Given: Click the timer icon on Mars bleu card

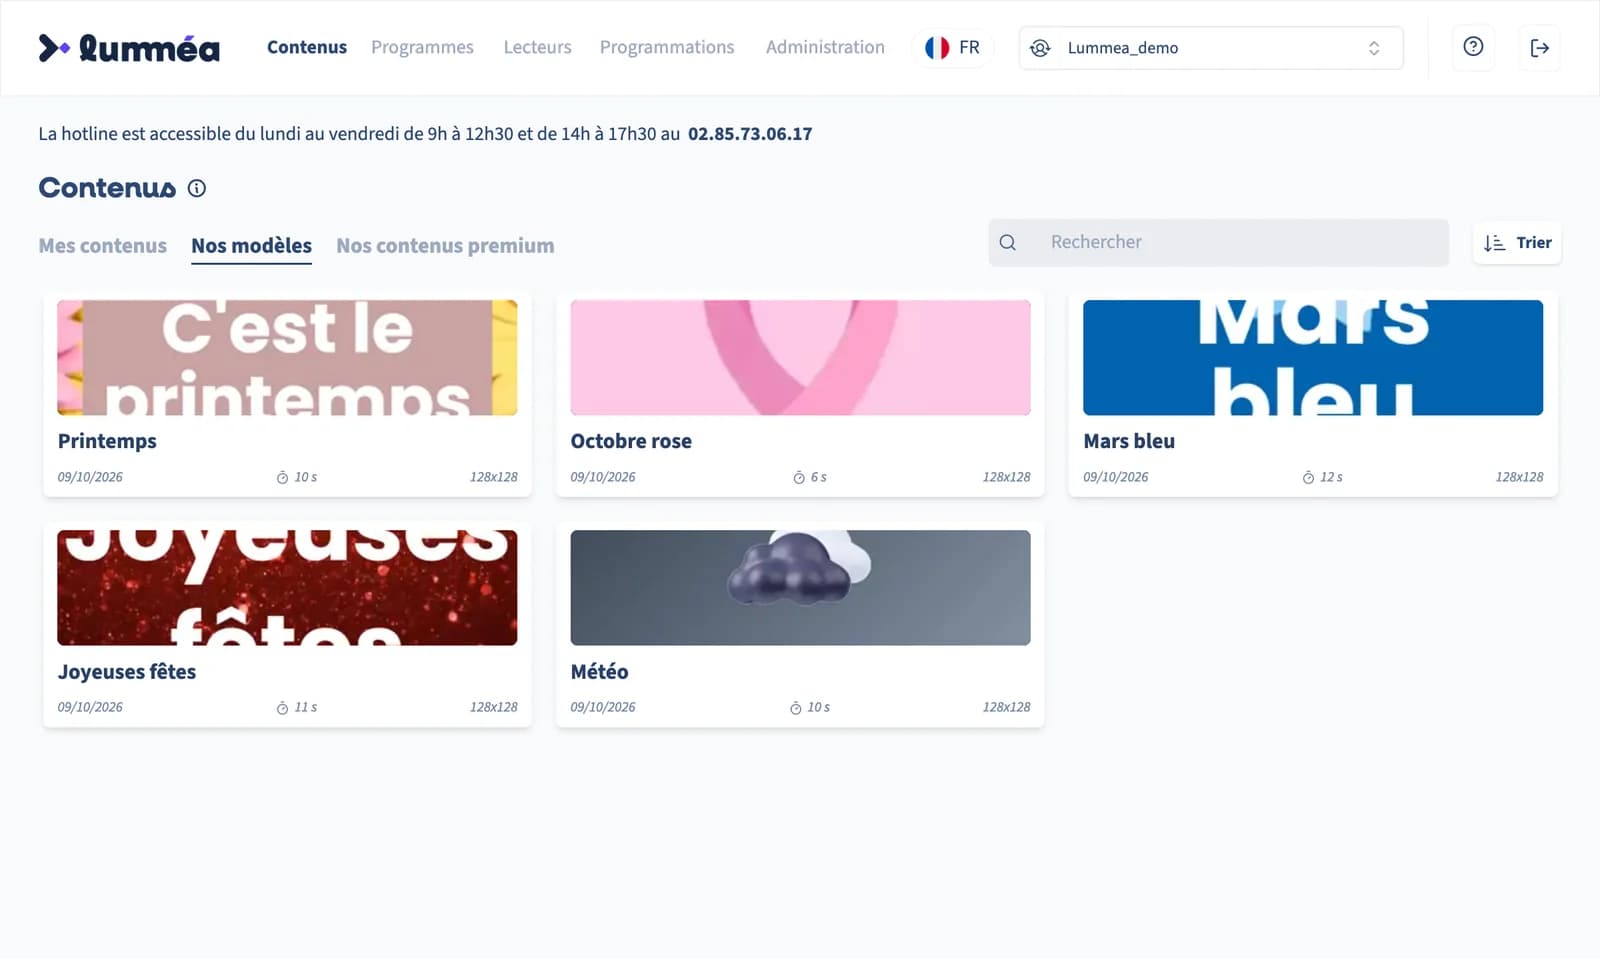Looking at the screenshot, I should click(1308, 478).
